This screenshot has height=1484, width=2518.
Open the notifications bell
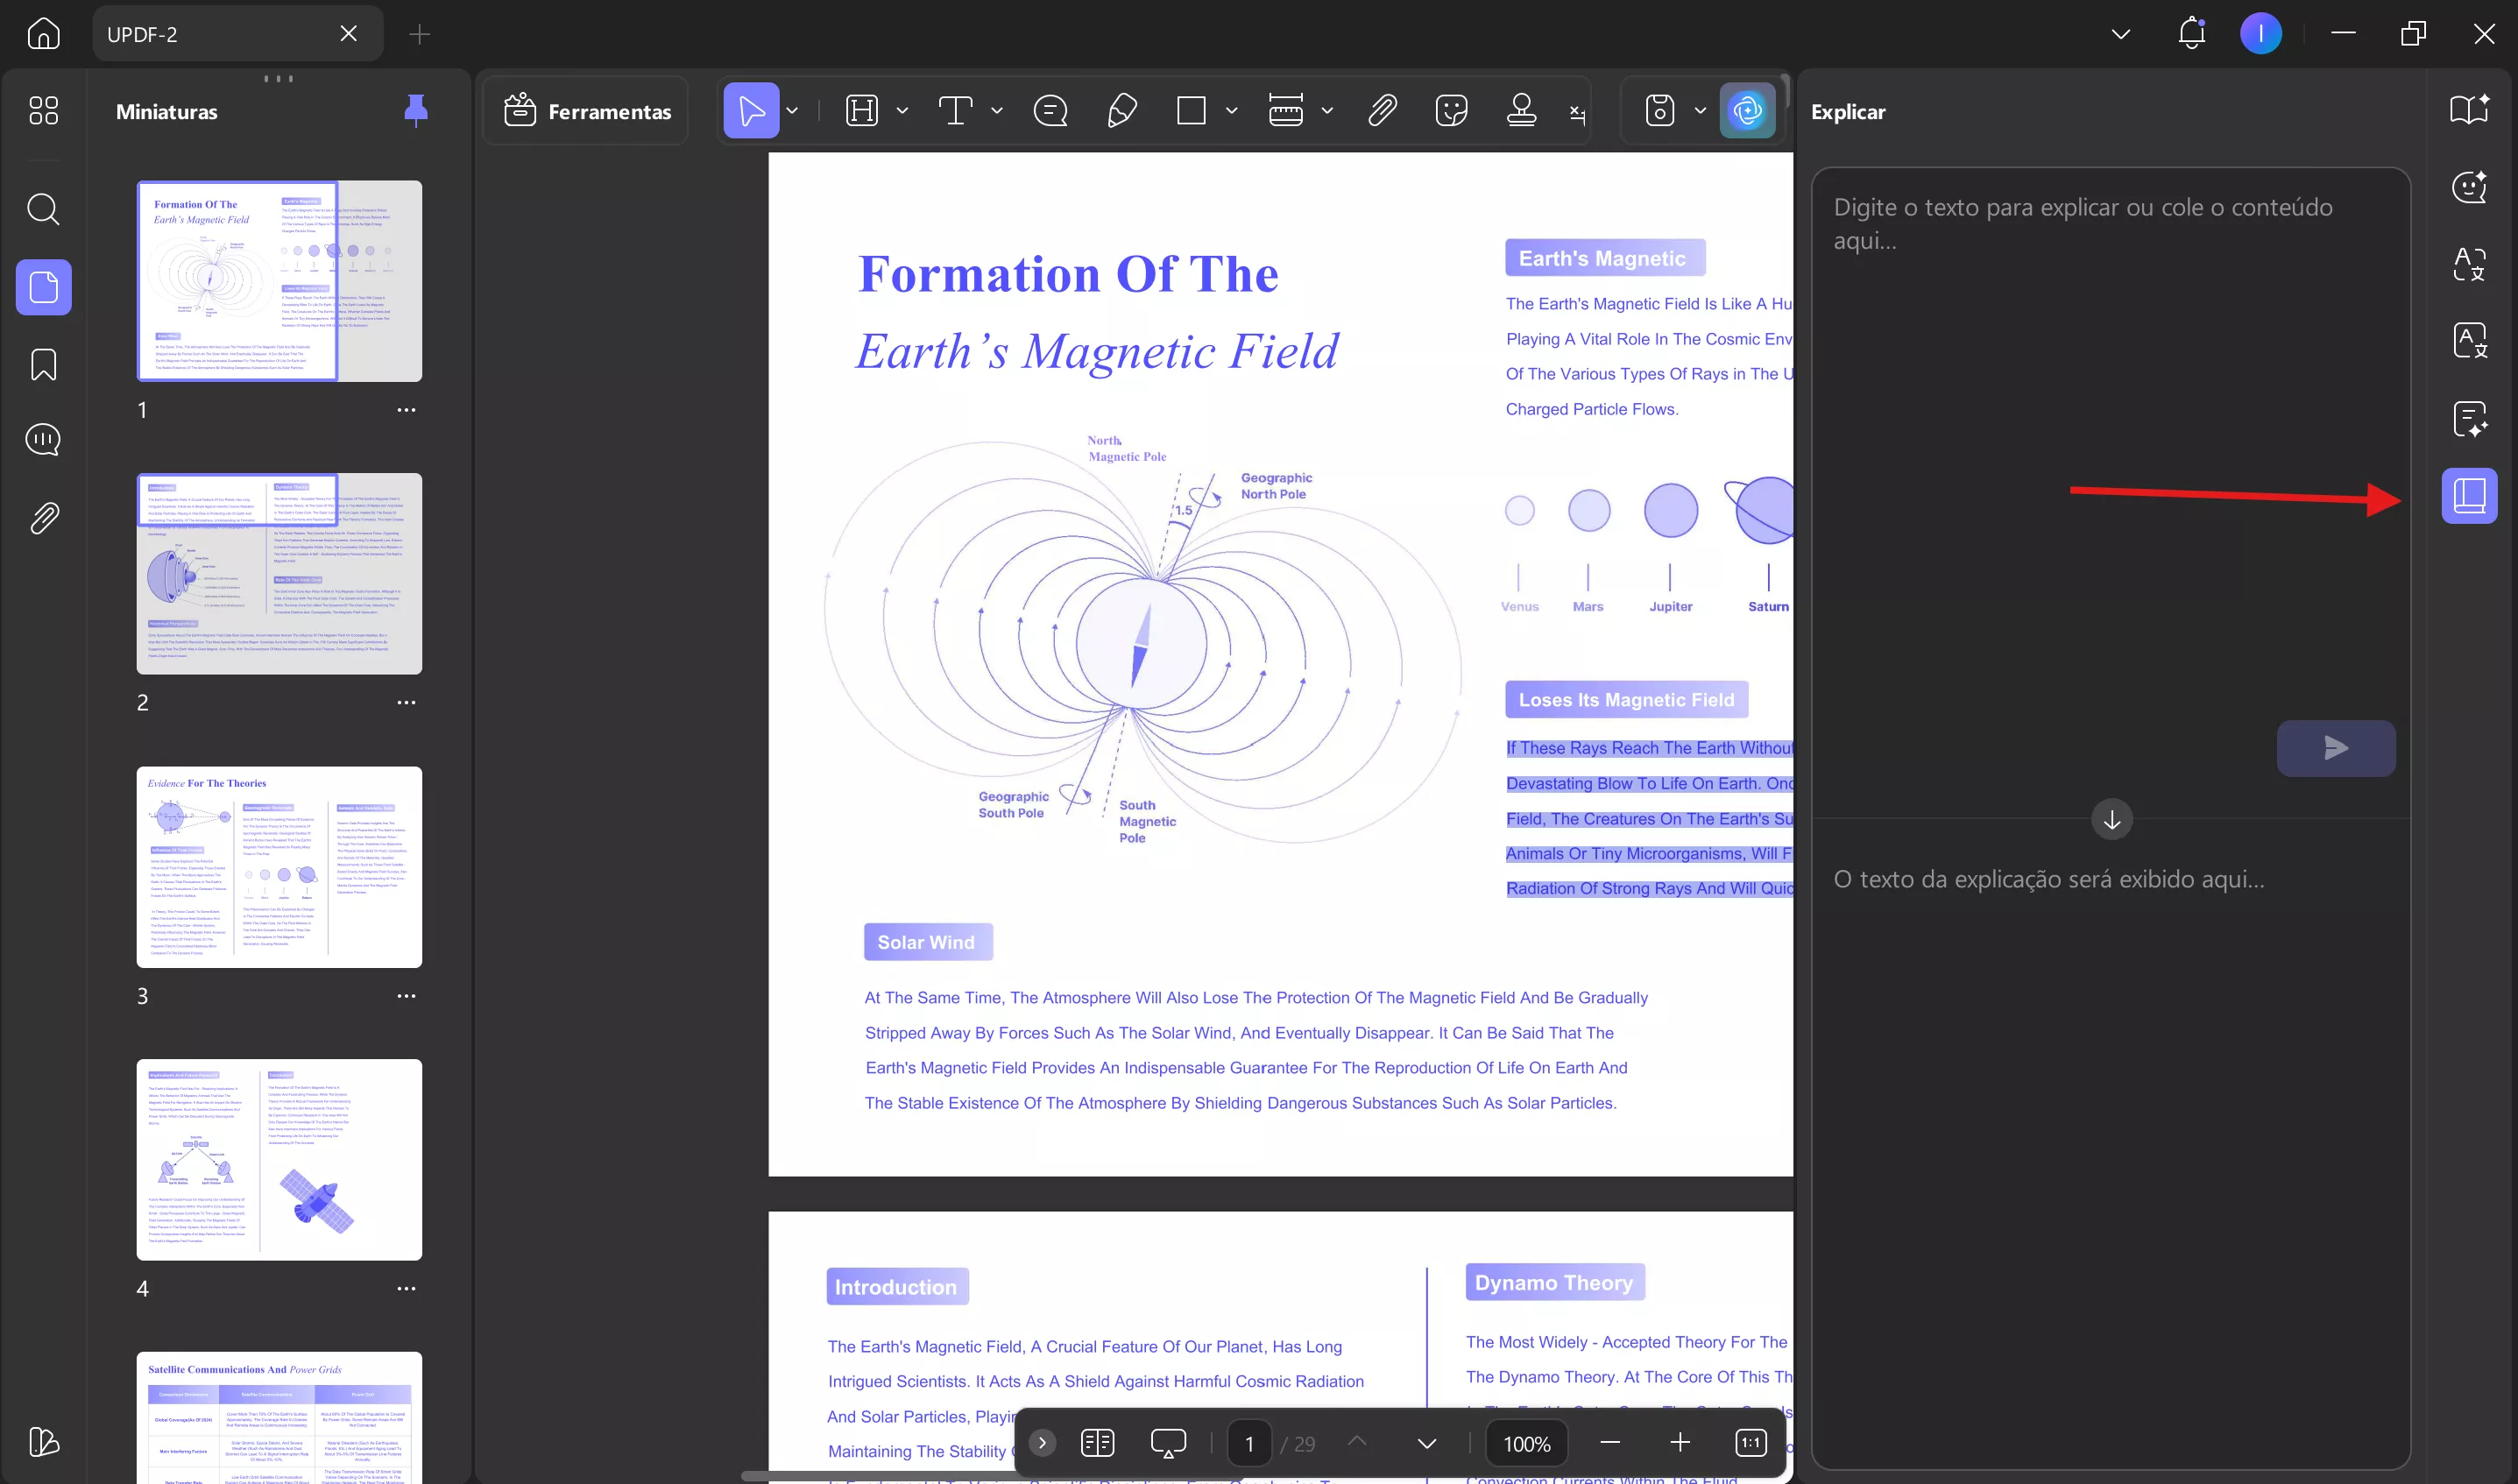click(x=2191, y=33)
